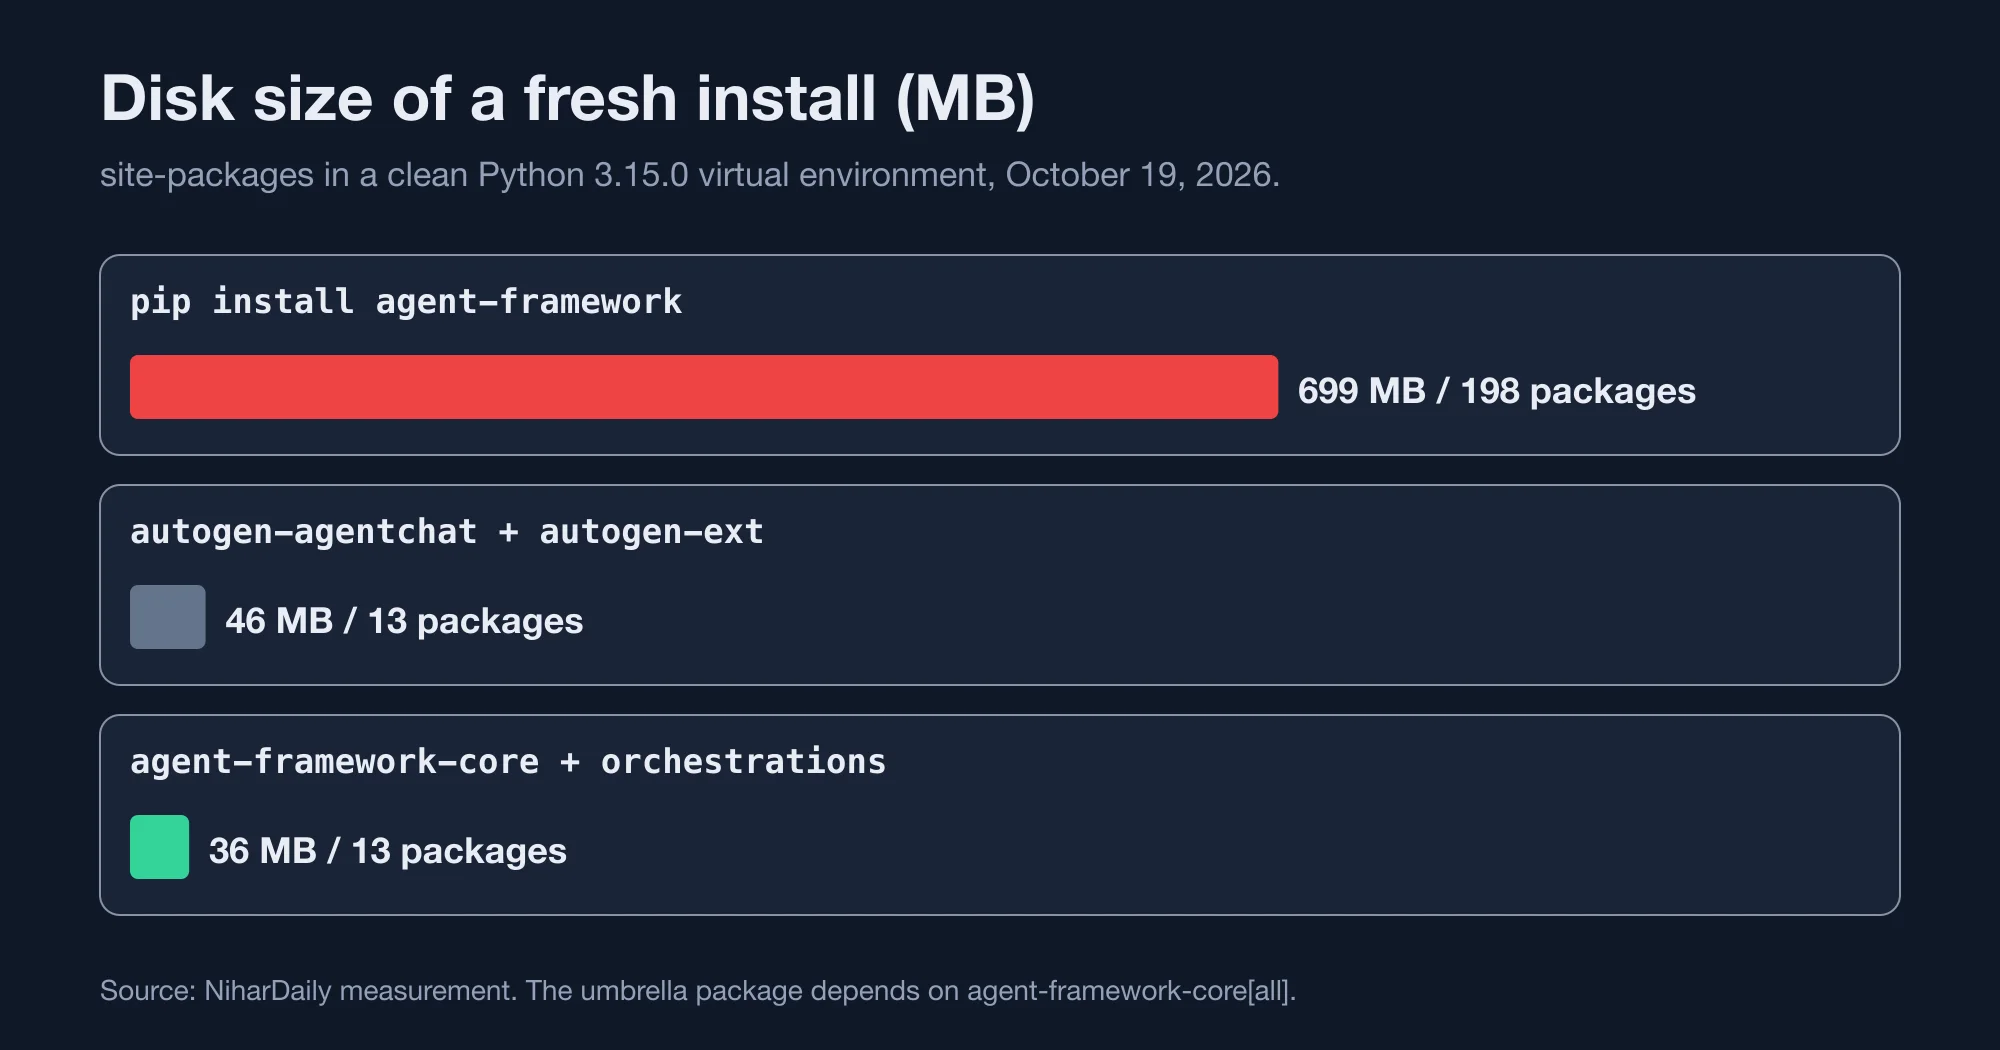
Task: Click the red 699 MB bar
Action: pyautogui.click(x=704, y=387)
